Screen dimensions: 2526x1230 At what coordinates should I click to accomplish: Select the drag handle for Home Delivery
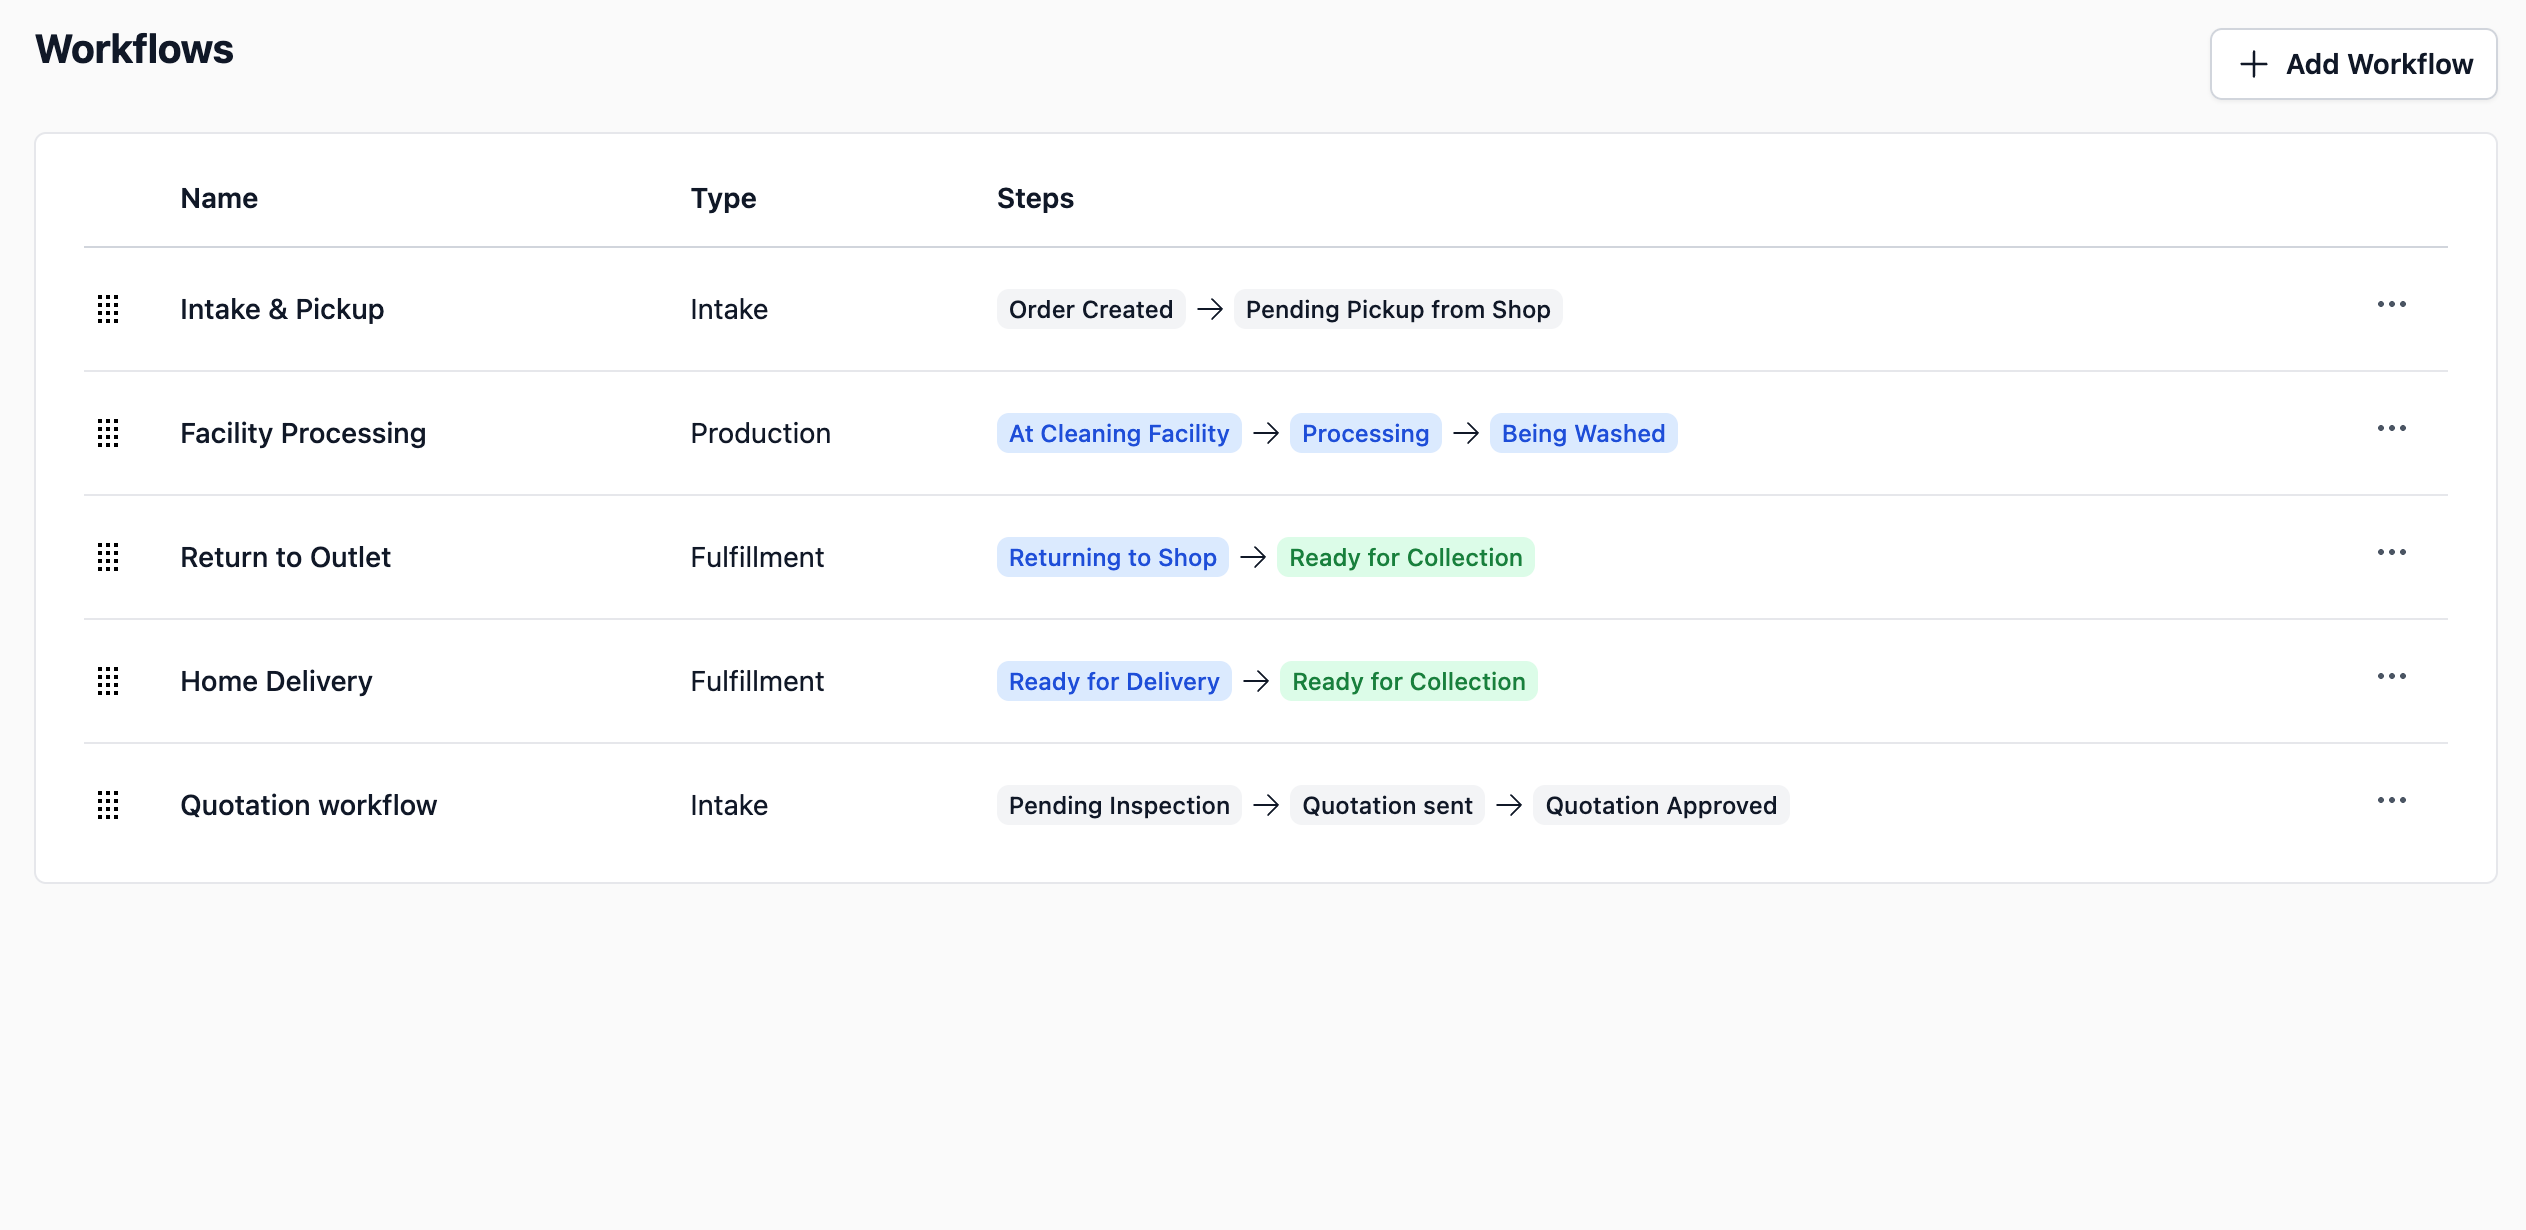pos(108,682)
